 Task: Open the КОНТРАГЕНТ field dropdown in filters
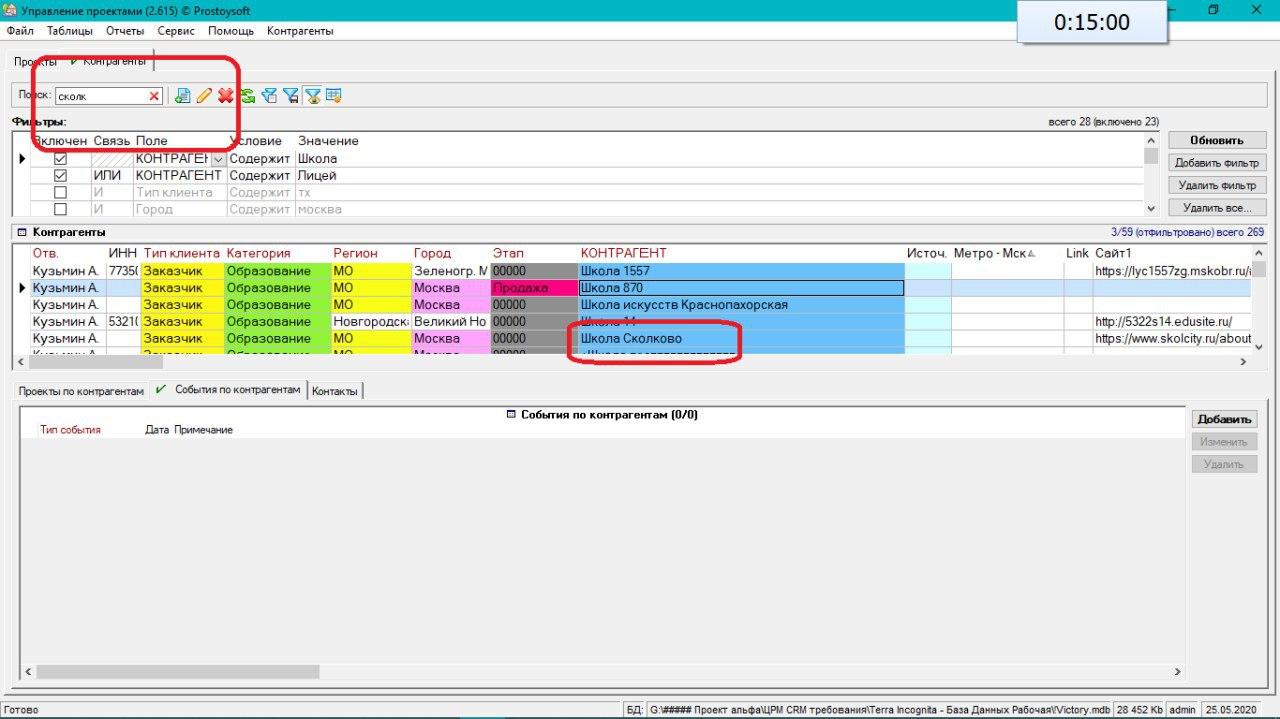coord(218,159)
